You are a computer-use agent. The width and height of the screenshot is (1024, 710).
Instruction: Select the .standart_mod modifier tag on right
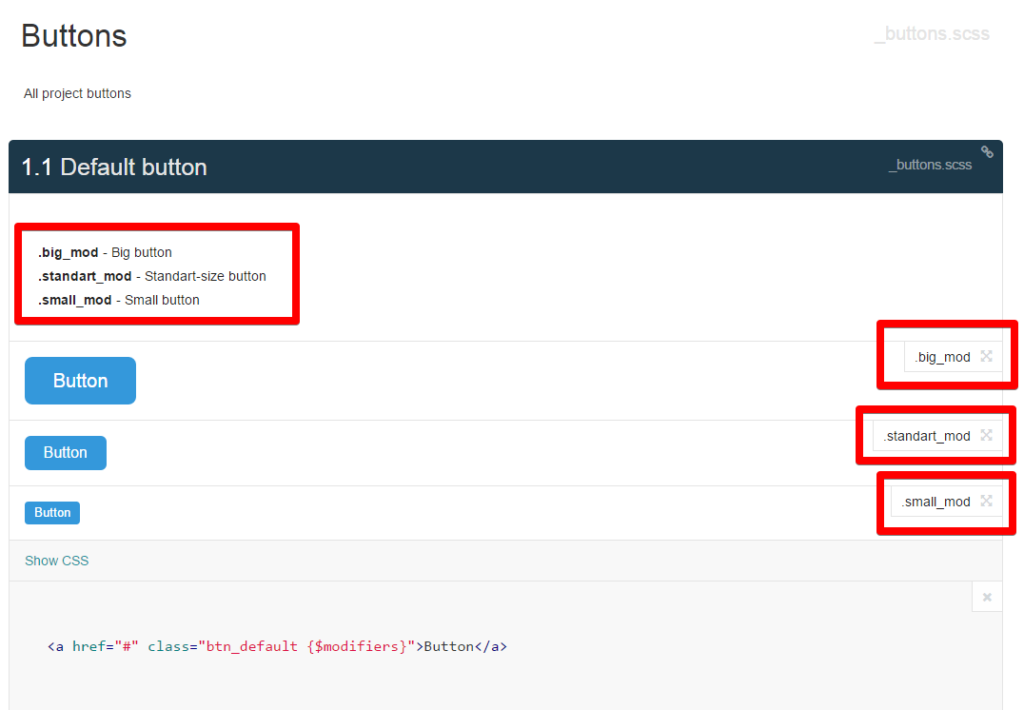[x=927, y=436]
